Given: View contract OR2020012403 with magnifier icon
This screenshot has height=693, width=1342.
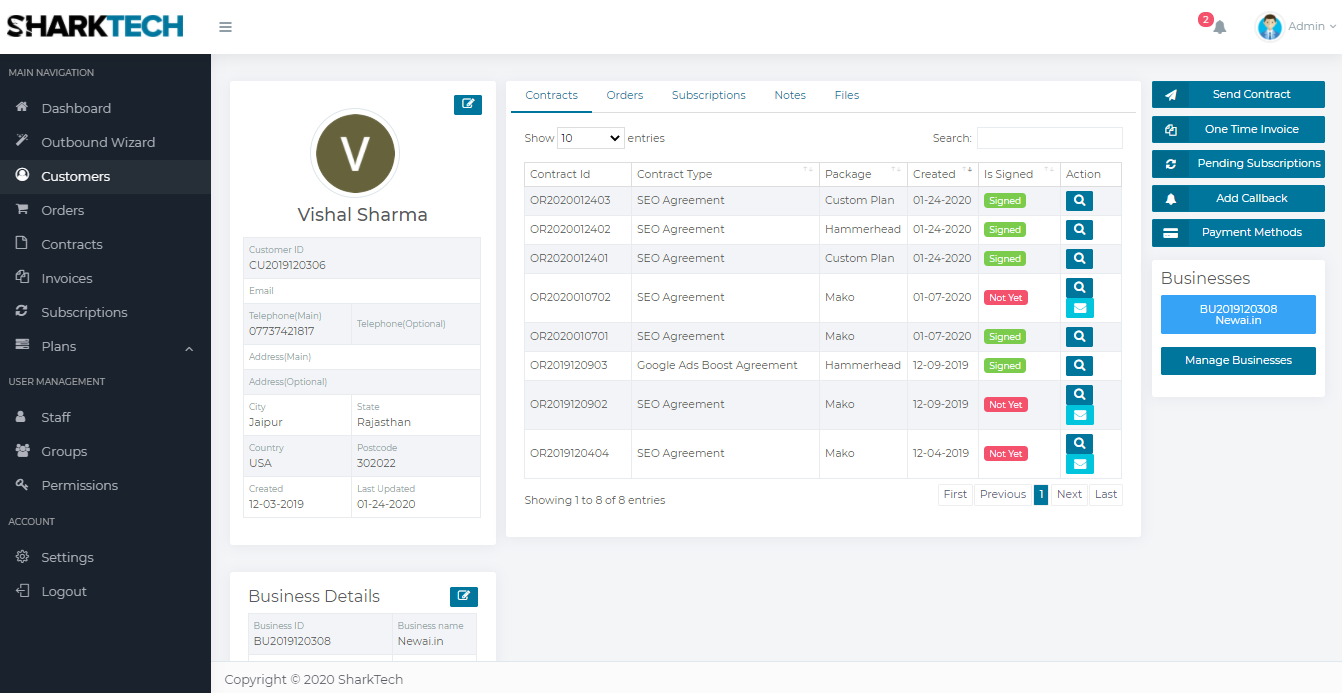Looking at the screenshot, I should [x=1079, y=201].
